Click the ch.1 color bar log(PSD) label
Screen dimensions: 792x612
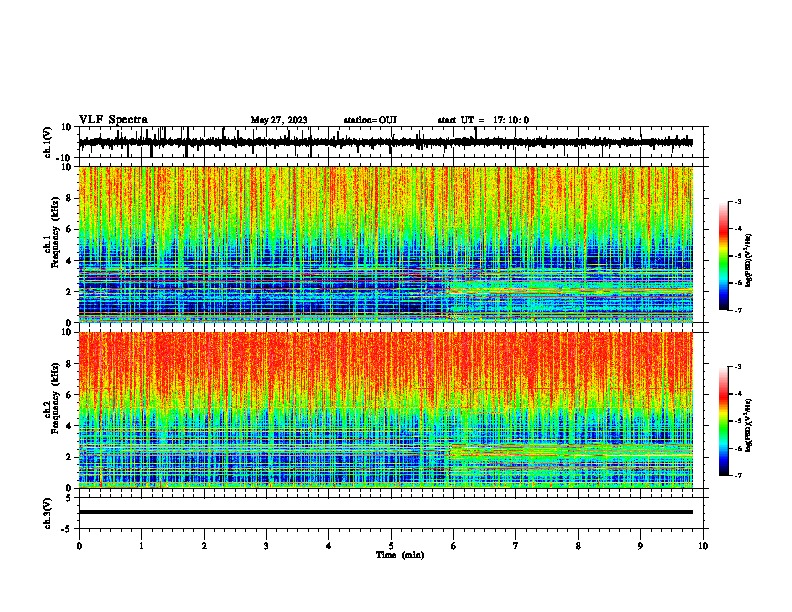coord(749,261)
